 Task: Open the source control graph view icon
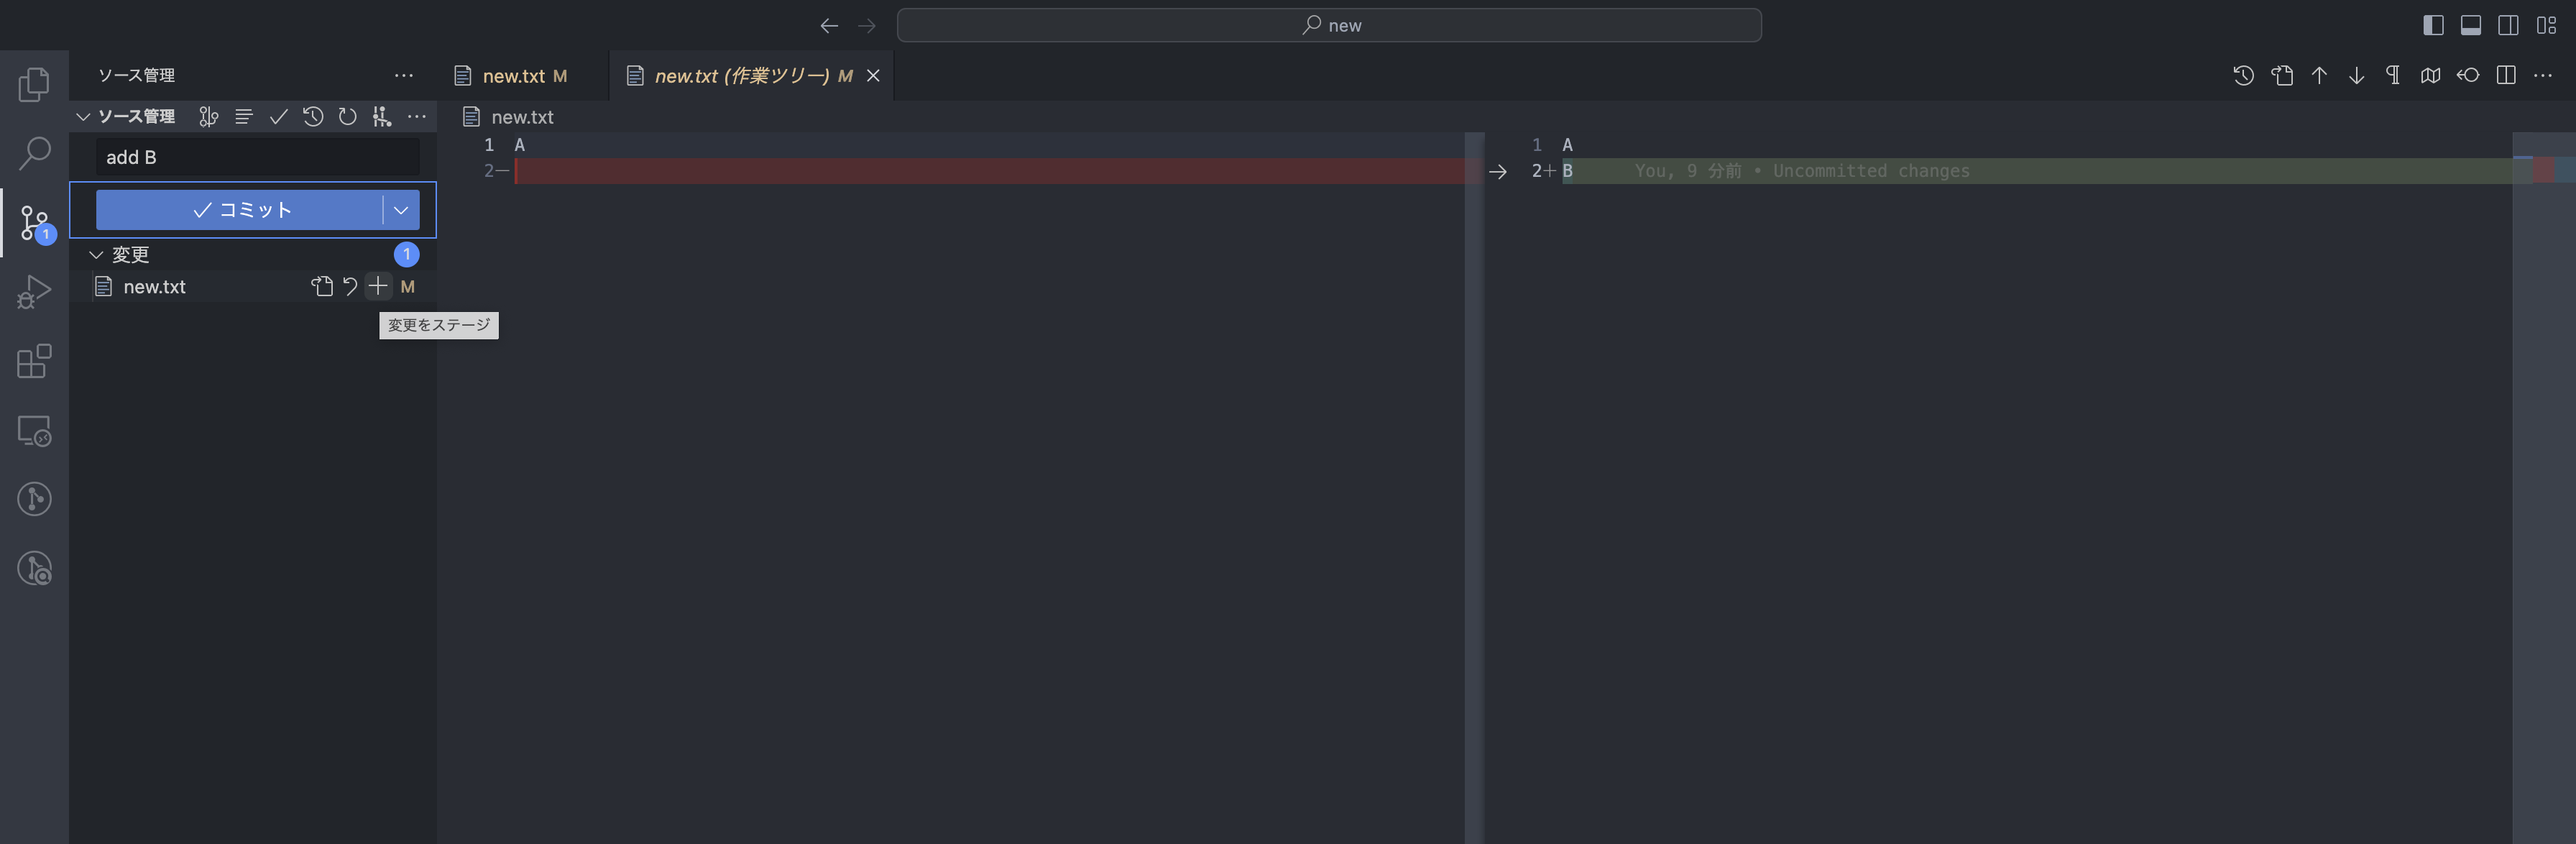381,117
